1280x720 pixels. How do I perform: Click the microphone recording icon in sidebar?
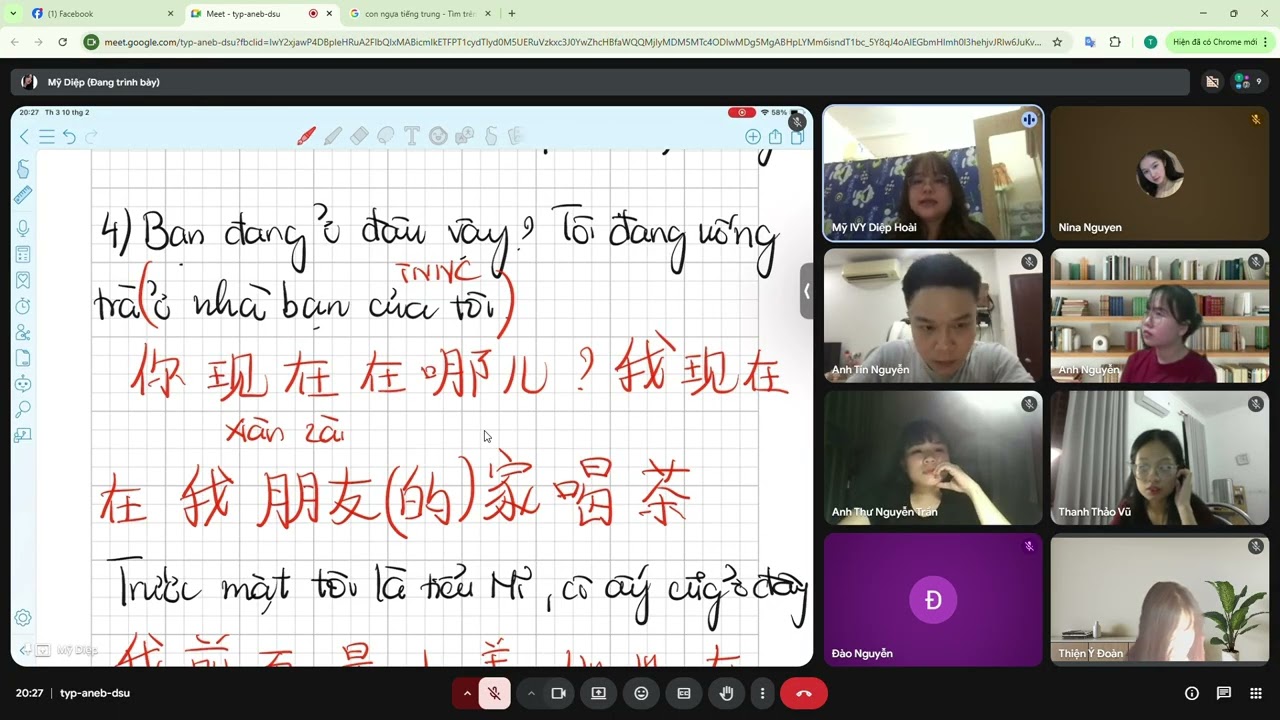click(x=23, y=229)
